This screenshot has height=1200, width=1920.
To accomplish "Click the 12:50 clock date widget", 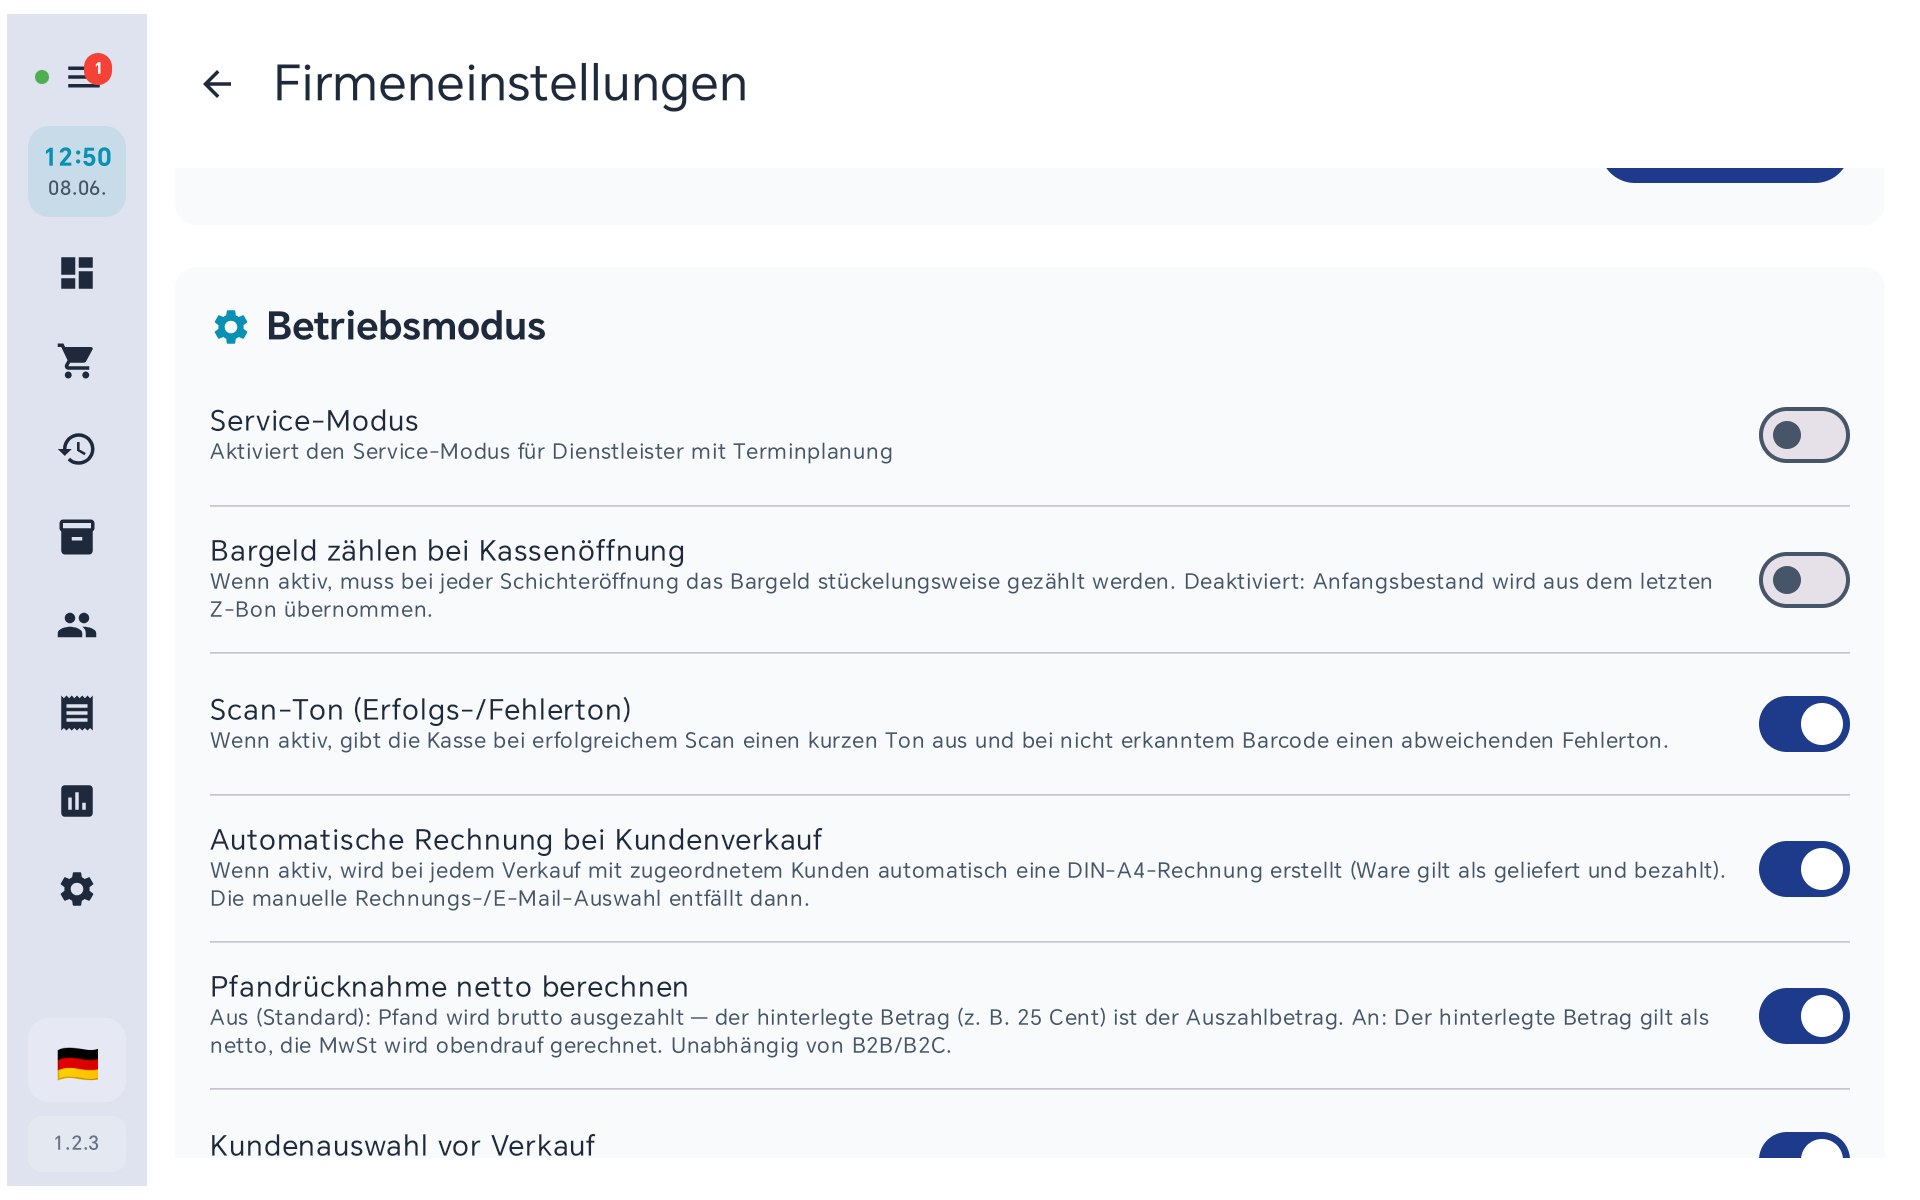I will [77, 171].
